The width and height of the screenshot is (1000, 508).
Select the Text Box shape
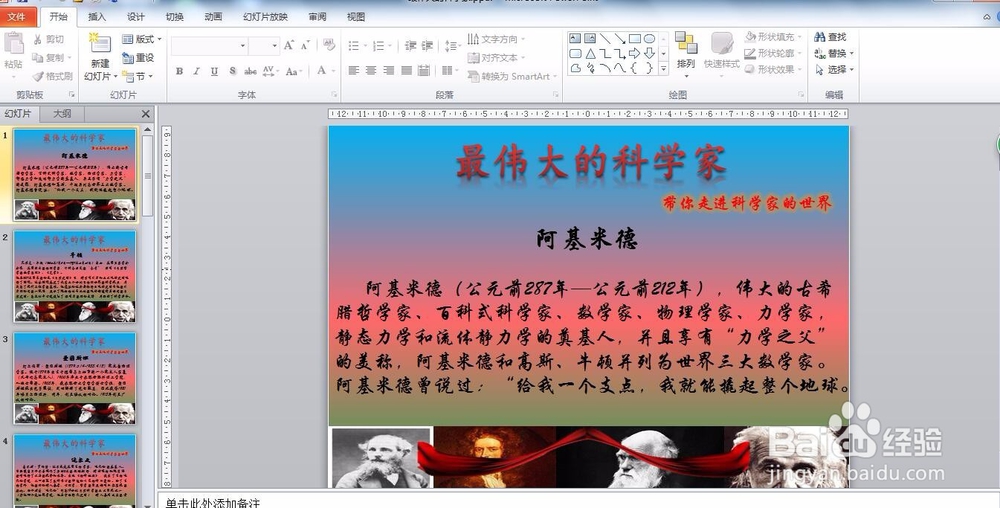click(575, 39)
